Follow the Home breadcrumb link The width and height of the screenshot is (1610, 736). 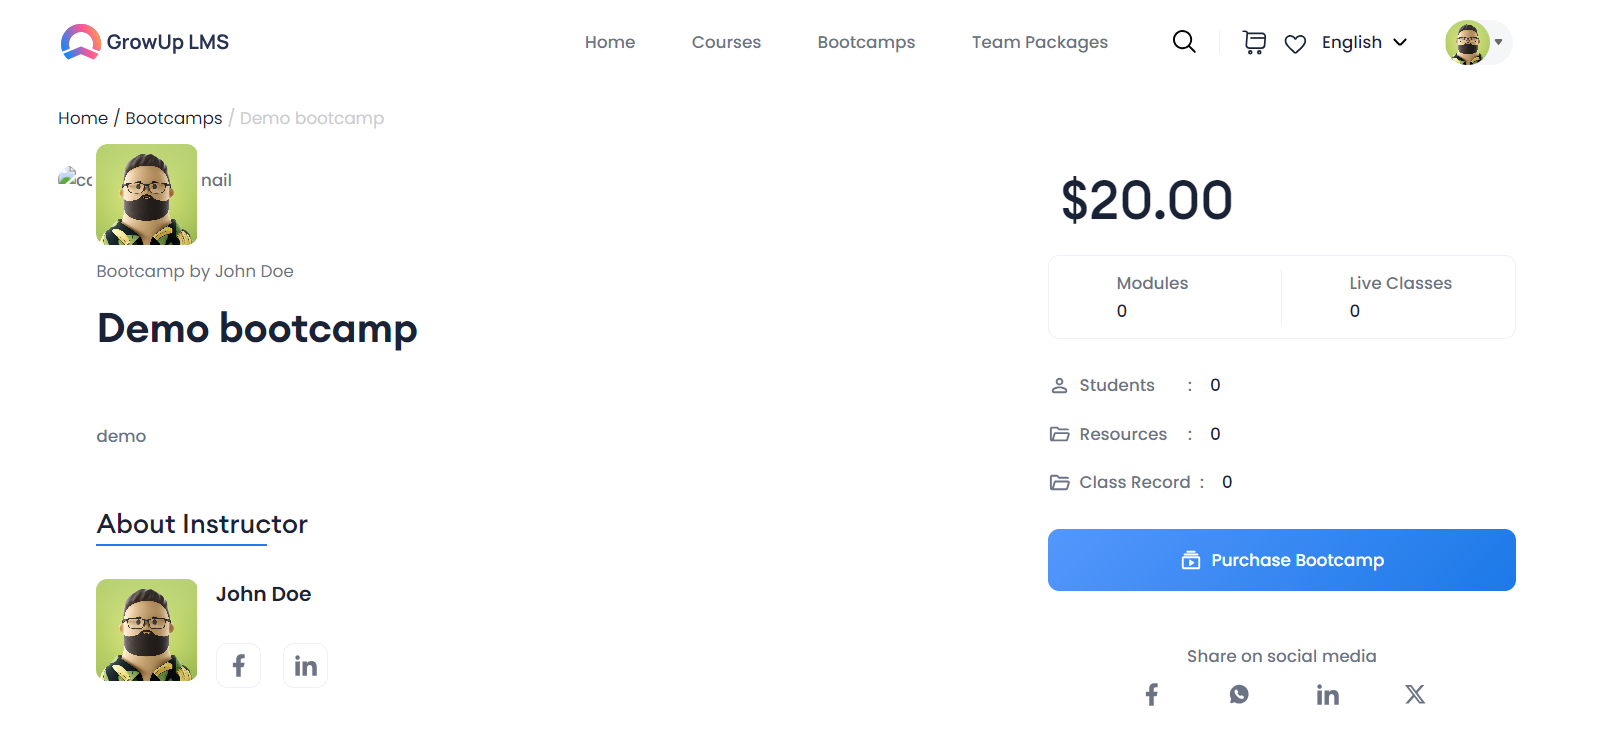tap(83, 118)
